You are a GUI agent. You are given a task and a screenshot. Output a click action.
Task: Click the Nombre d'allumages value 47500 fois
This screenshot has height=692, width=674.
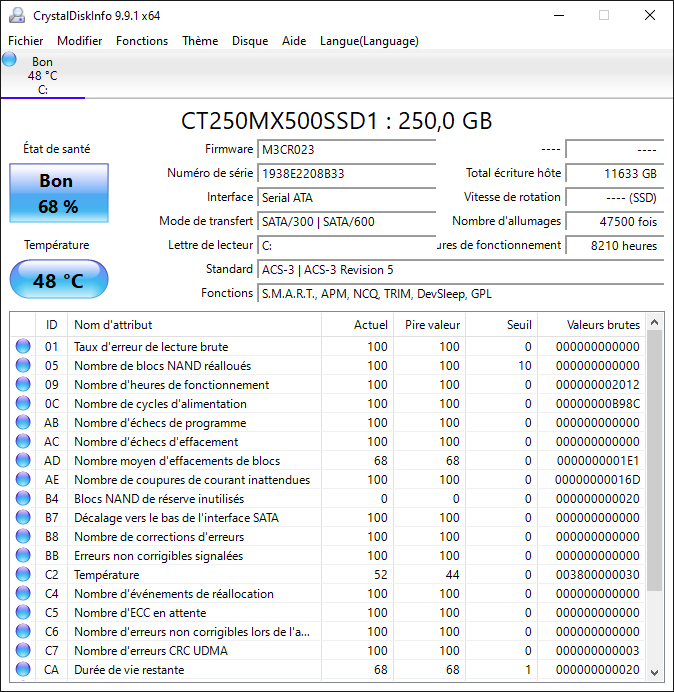click(614, 221)
